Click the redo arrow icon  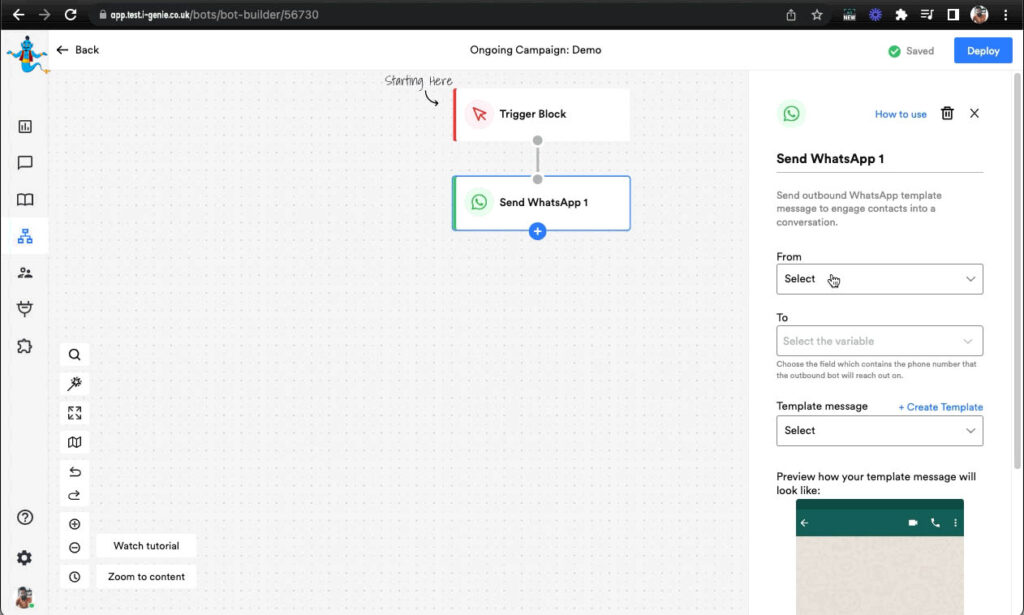(75, 495)
